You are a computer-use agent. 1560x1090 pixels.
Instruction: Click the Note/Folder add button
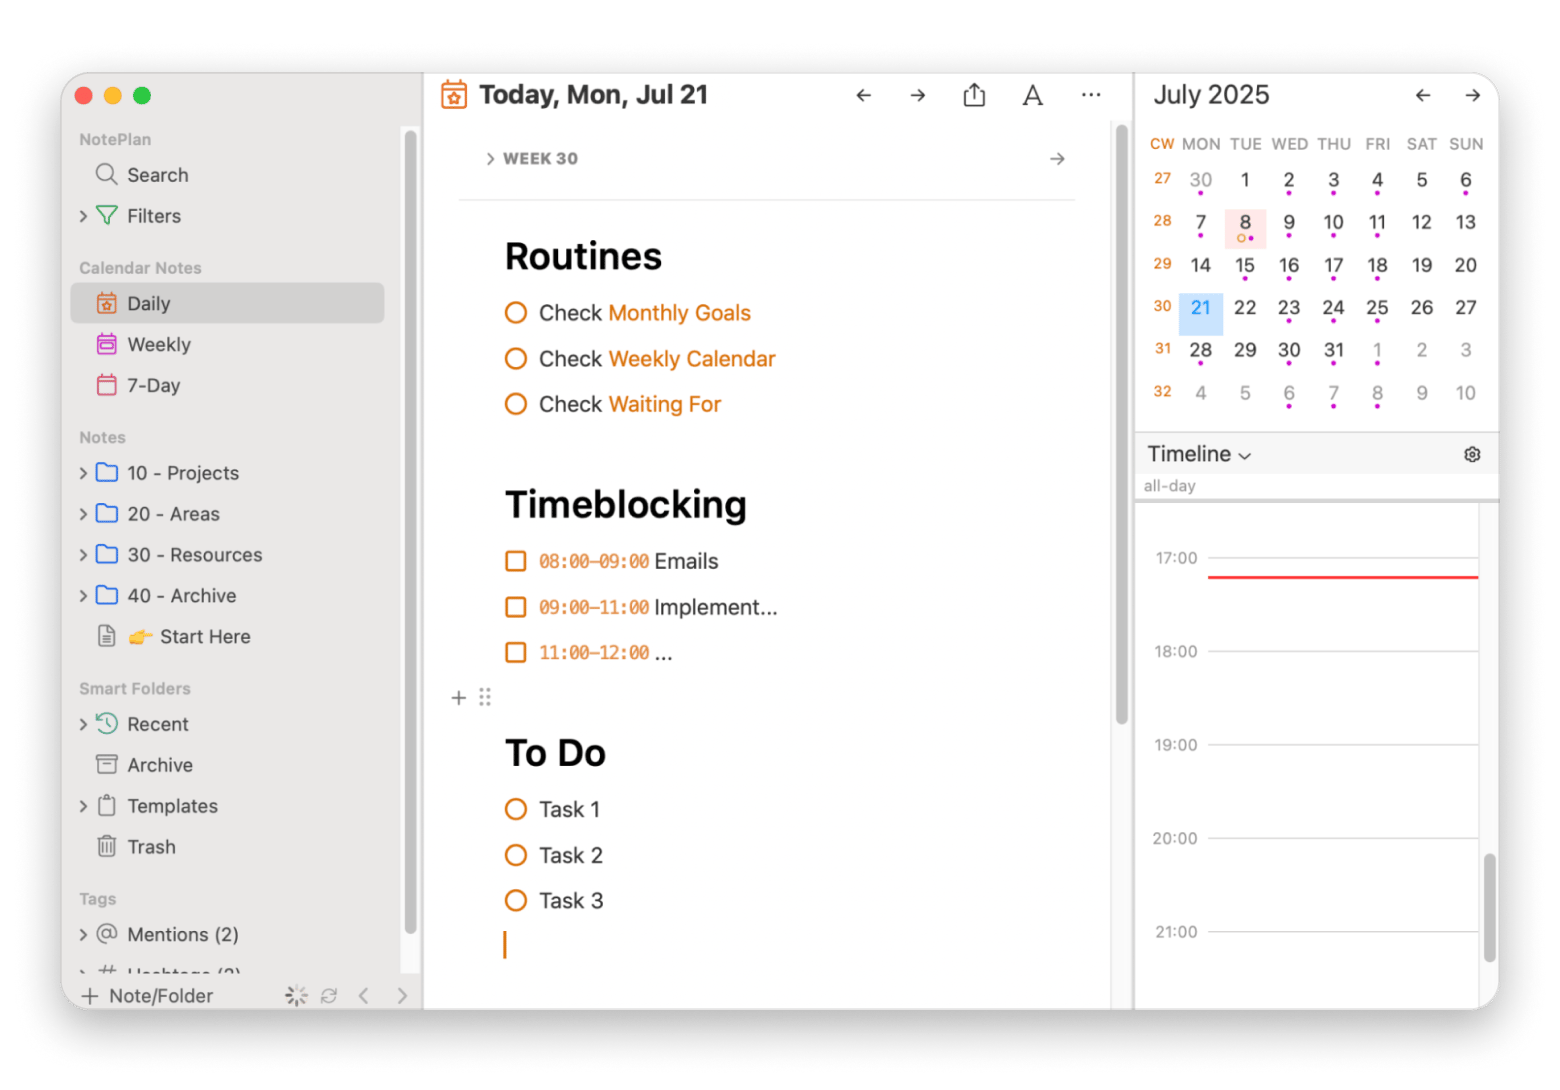click(148, 996)
